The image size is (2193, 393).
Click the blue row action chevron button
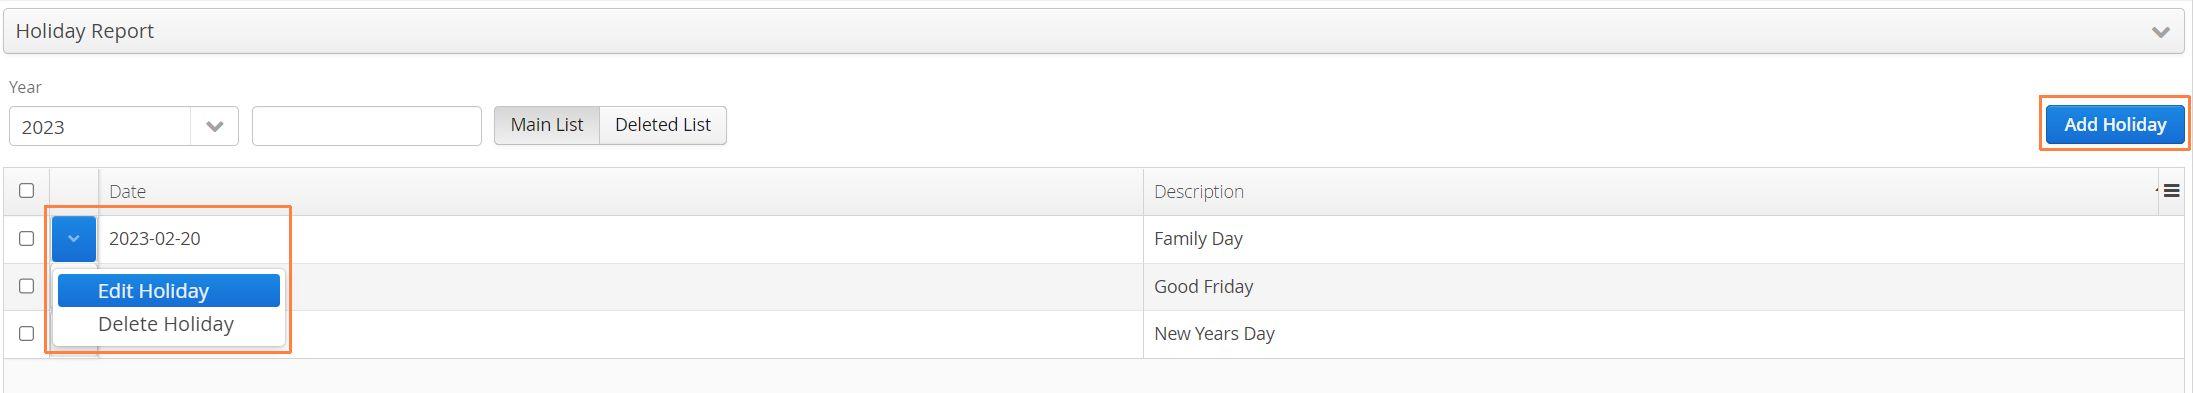pos(74,239)
